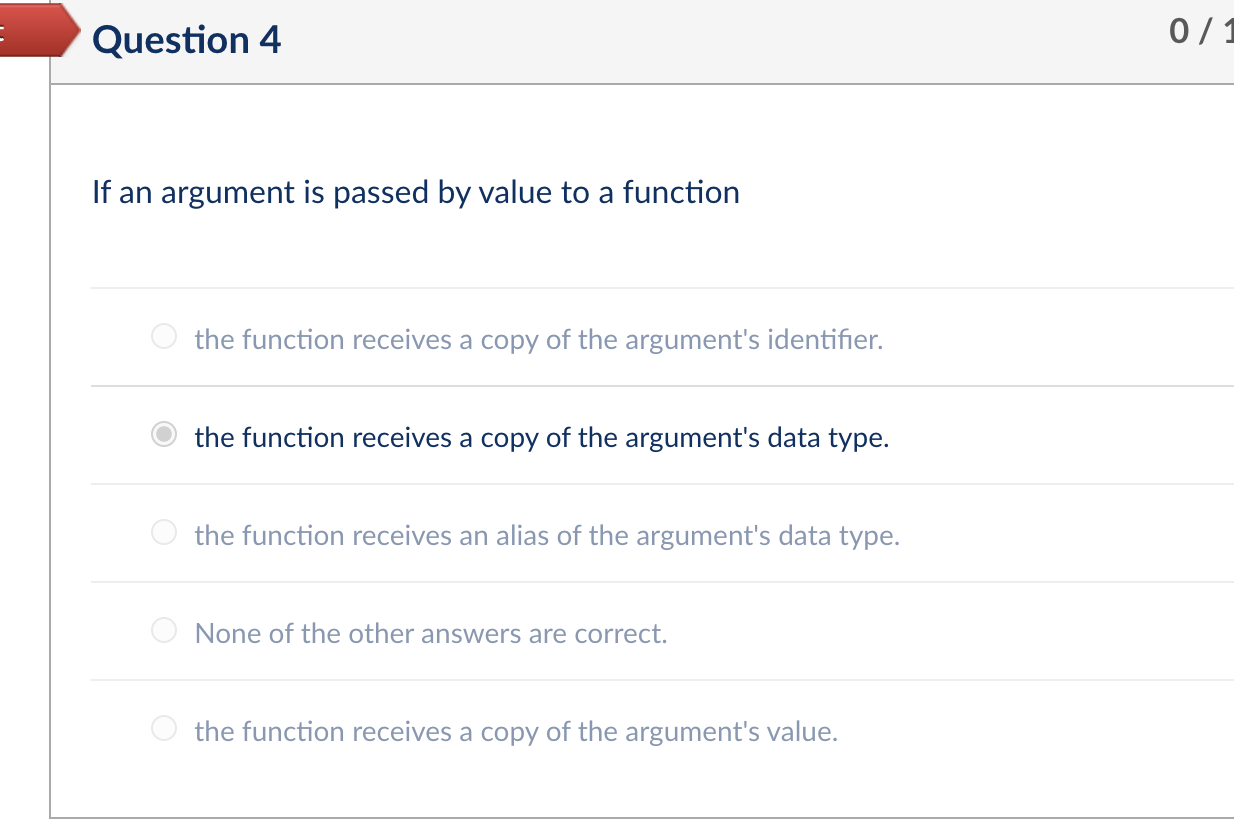1234x820 pixels.
Task: Click answer text "copy of the argument's value"
Action: (516, 732)
